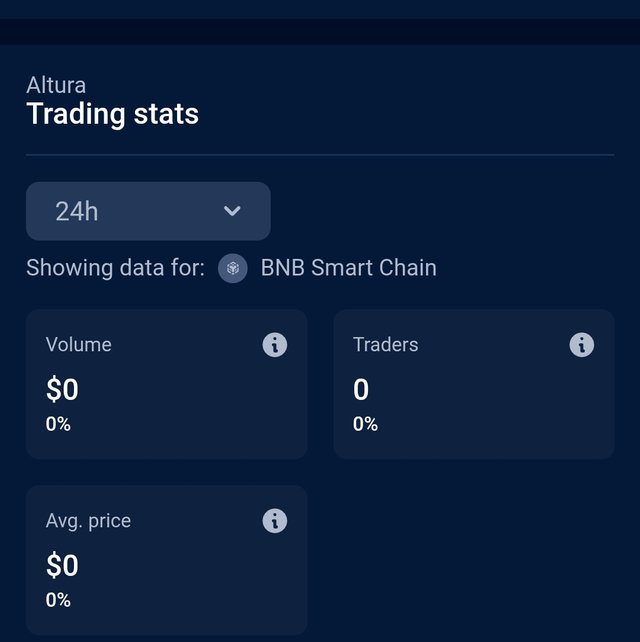
Task: Open the Volume info icon
Action: tap(274, 345)
